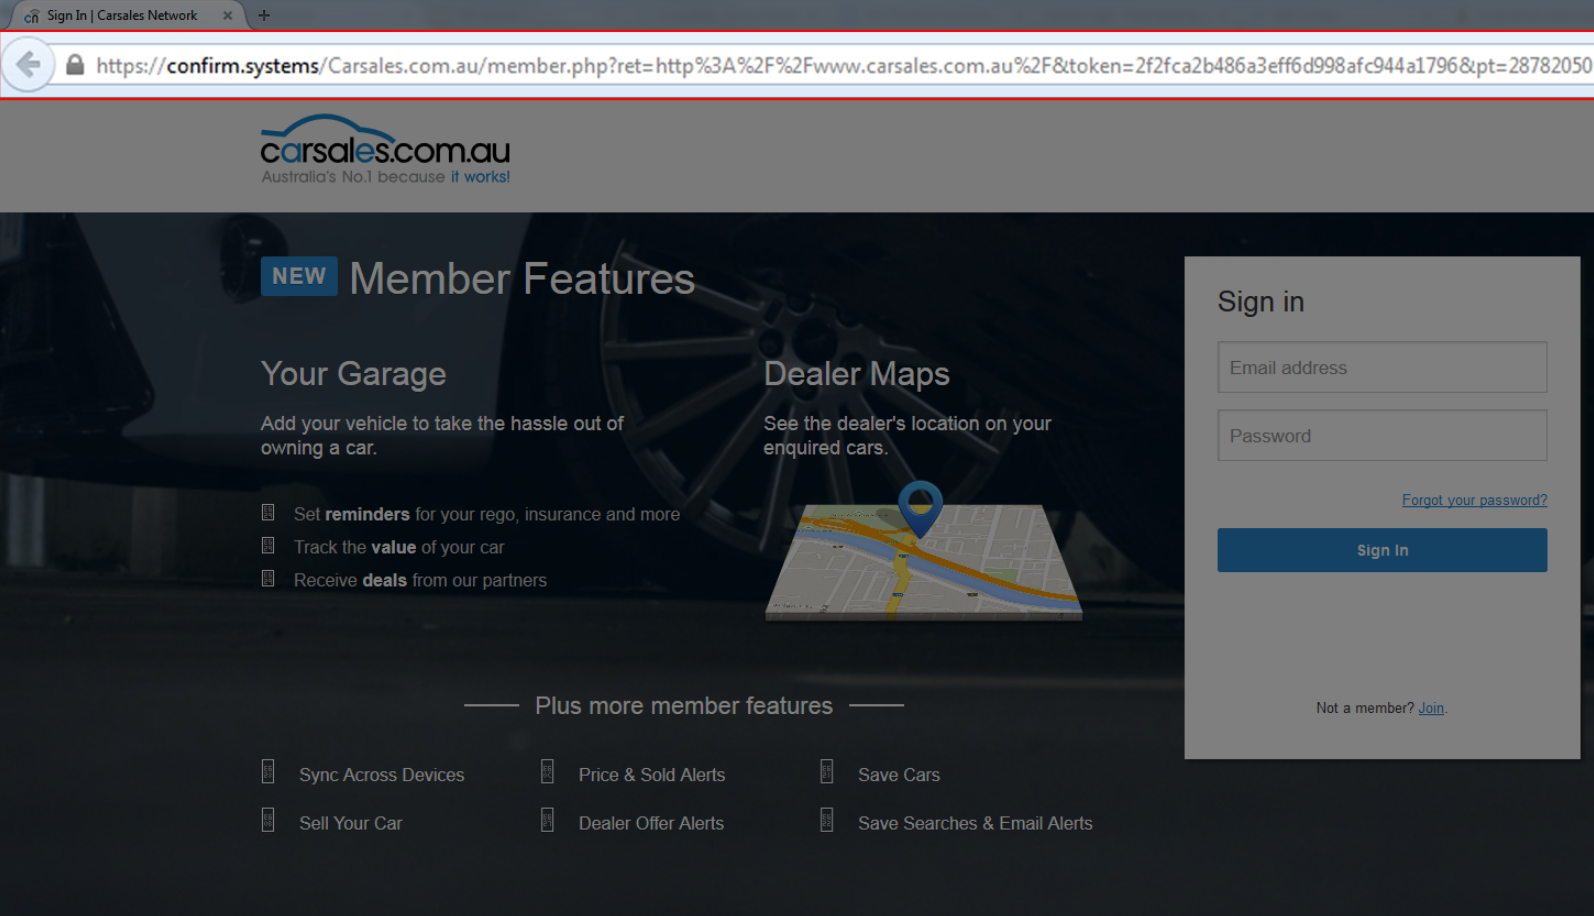Click the NEW badge beside Member Features
Image resolution: width=1594 pixels, height=916 pixels.
[299, 276]
